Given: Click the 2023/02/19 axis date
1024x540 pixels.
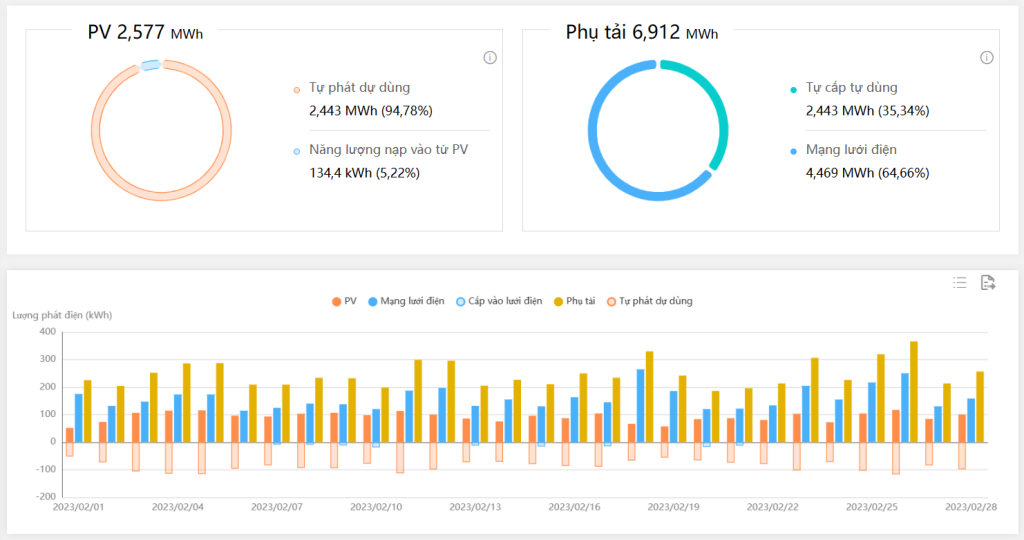Looking at the screenshot, I should [x=673, y=507].
